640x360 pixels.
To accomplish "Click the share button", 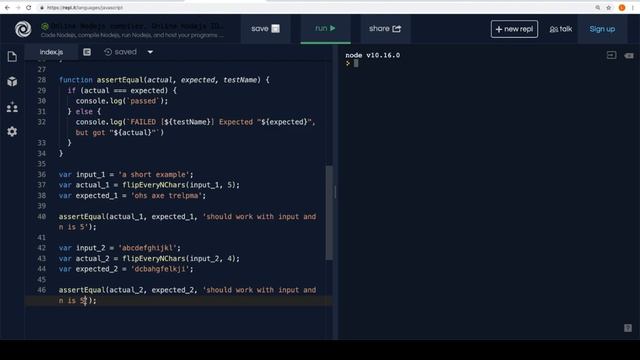I will tap(385, 29).
